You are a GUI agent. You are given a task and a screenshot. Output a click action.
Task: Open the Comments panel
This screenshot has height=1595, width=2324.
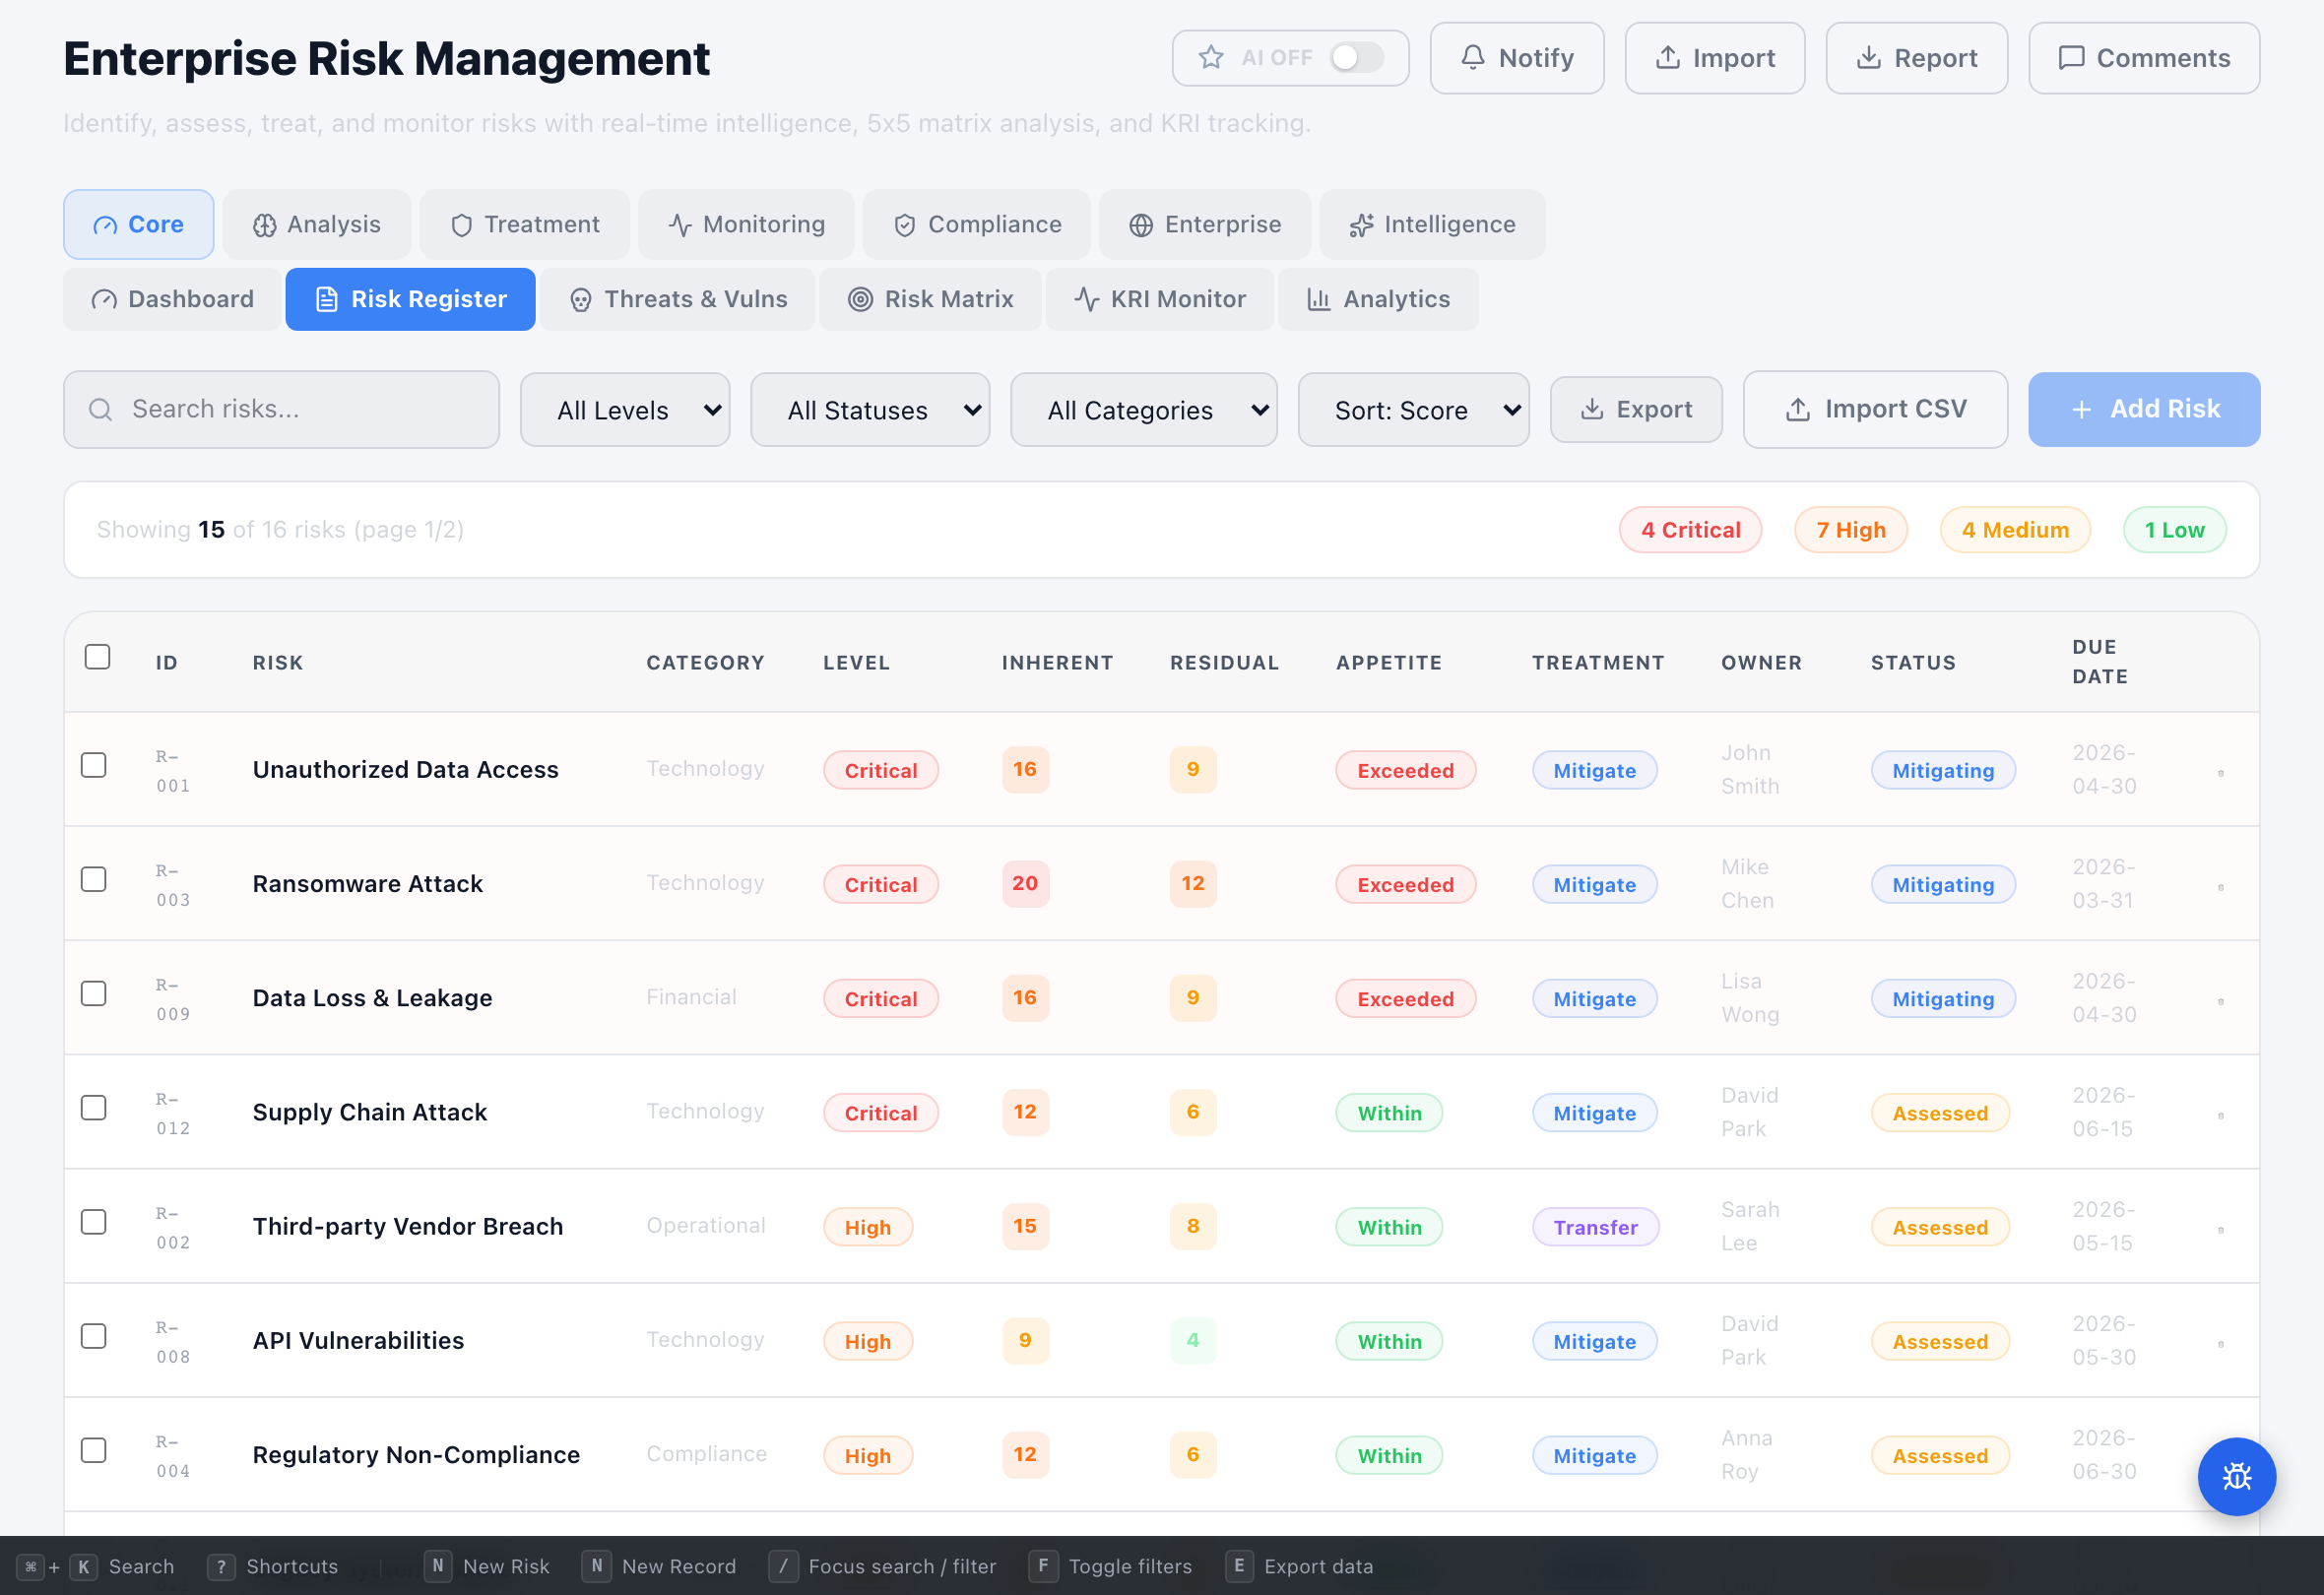point(2143,57)
